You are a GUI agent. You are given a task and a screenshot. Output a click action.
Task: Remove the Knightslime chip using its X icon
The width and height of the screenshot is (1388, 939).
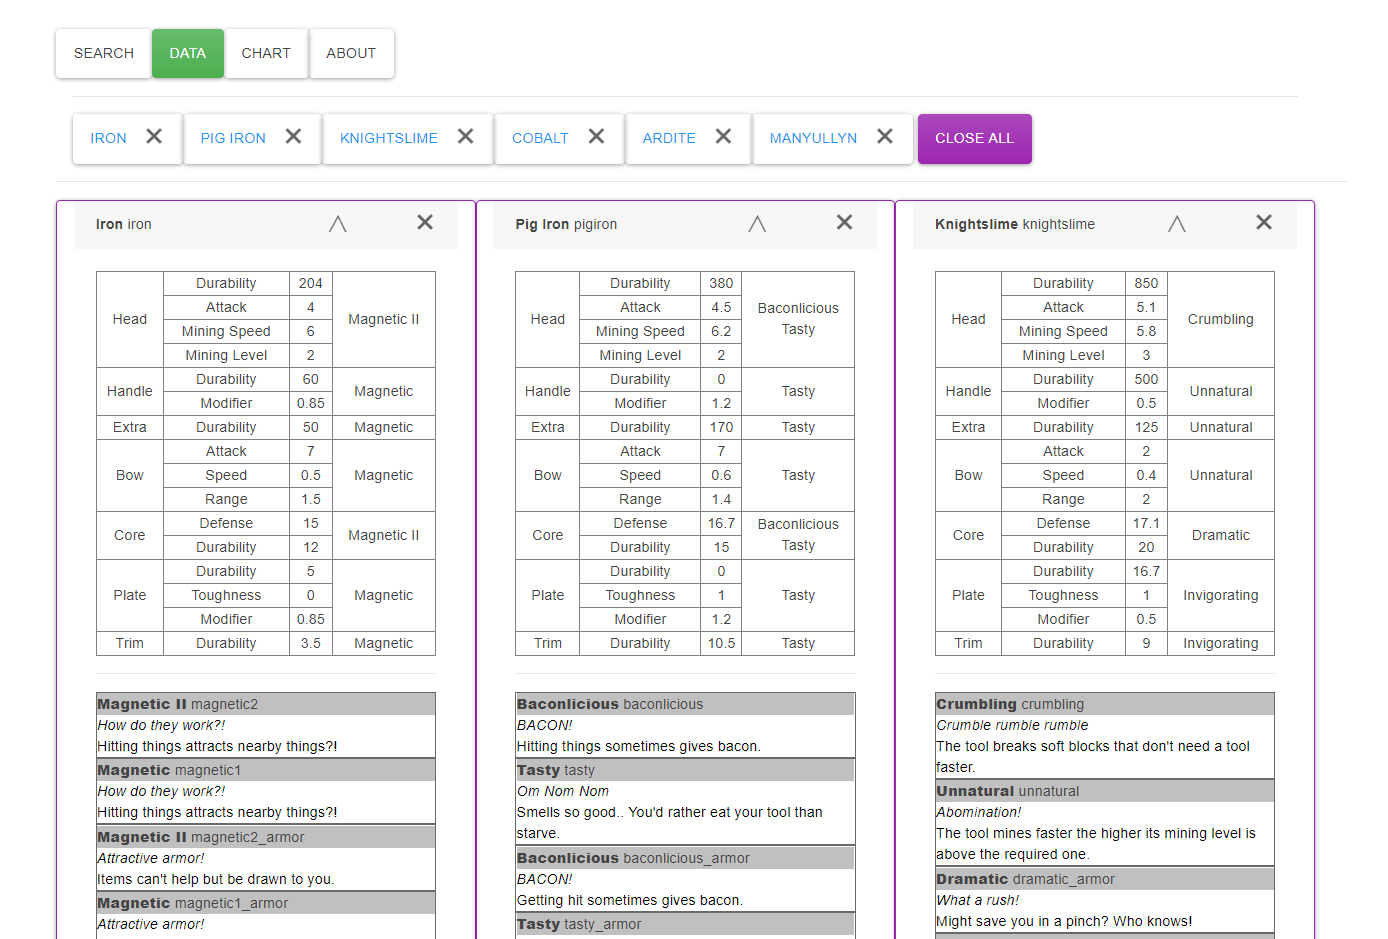pyautogui.click(x=465, y=137)
